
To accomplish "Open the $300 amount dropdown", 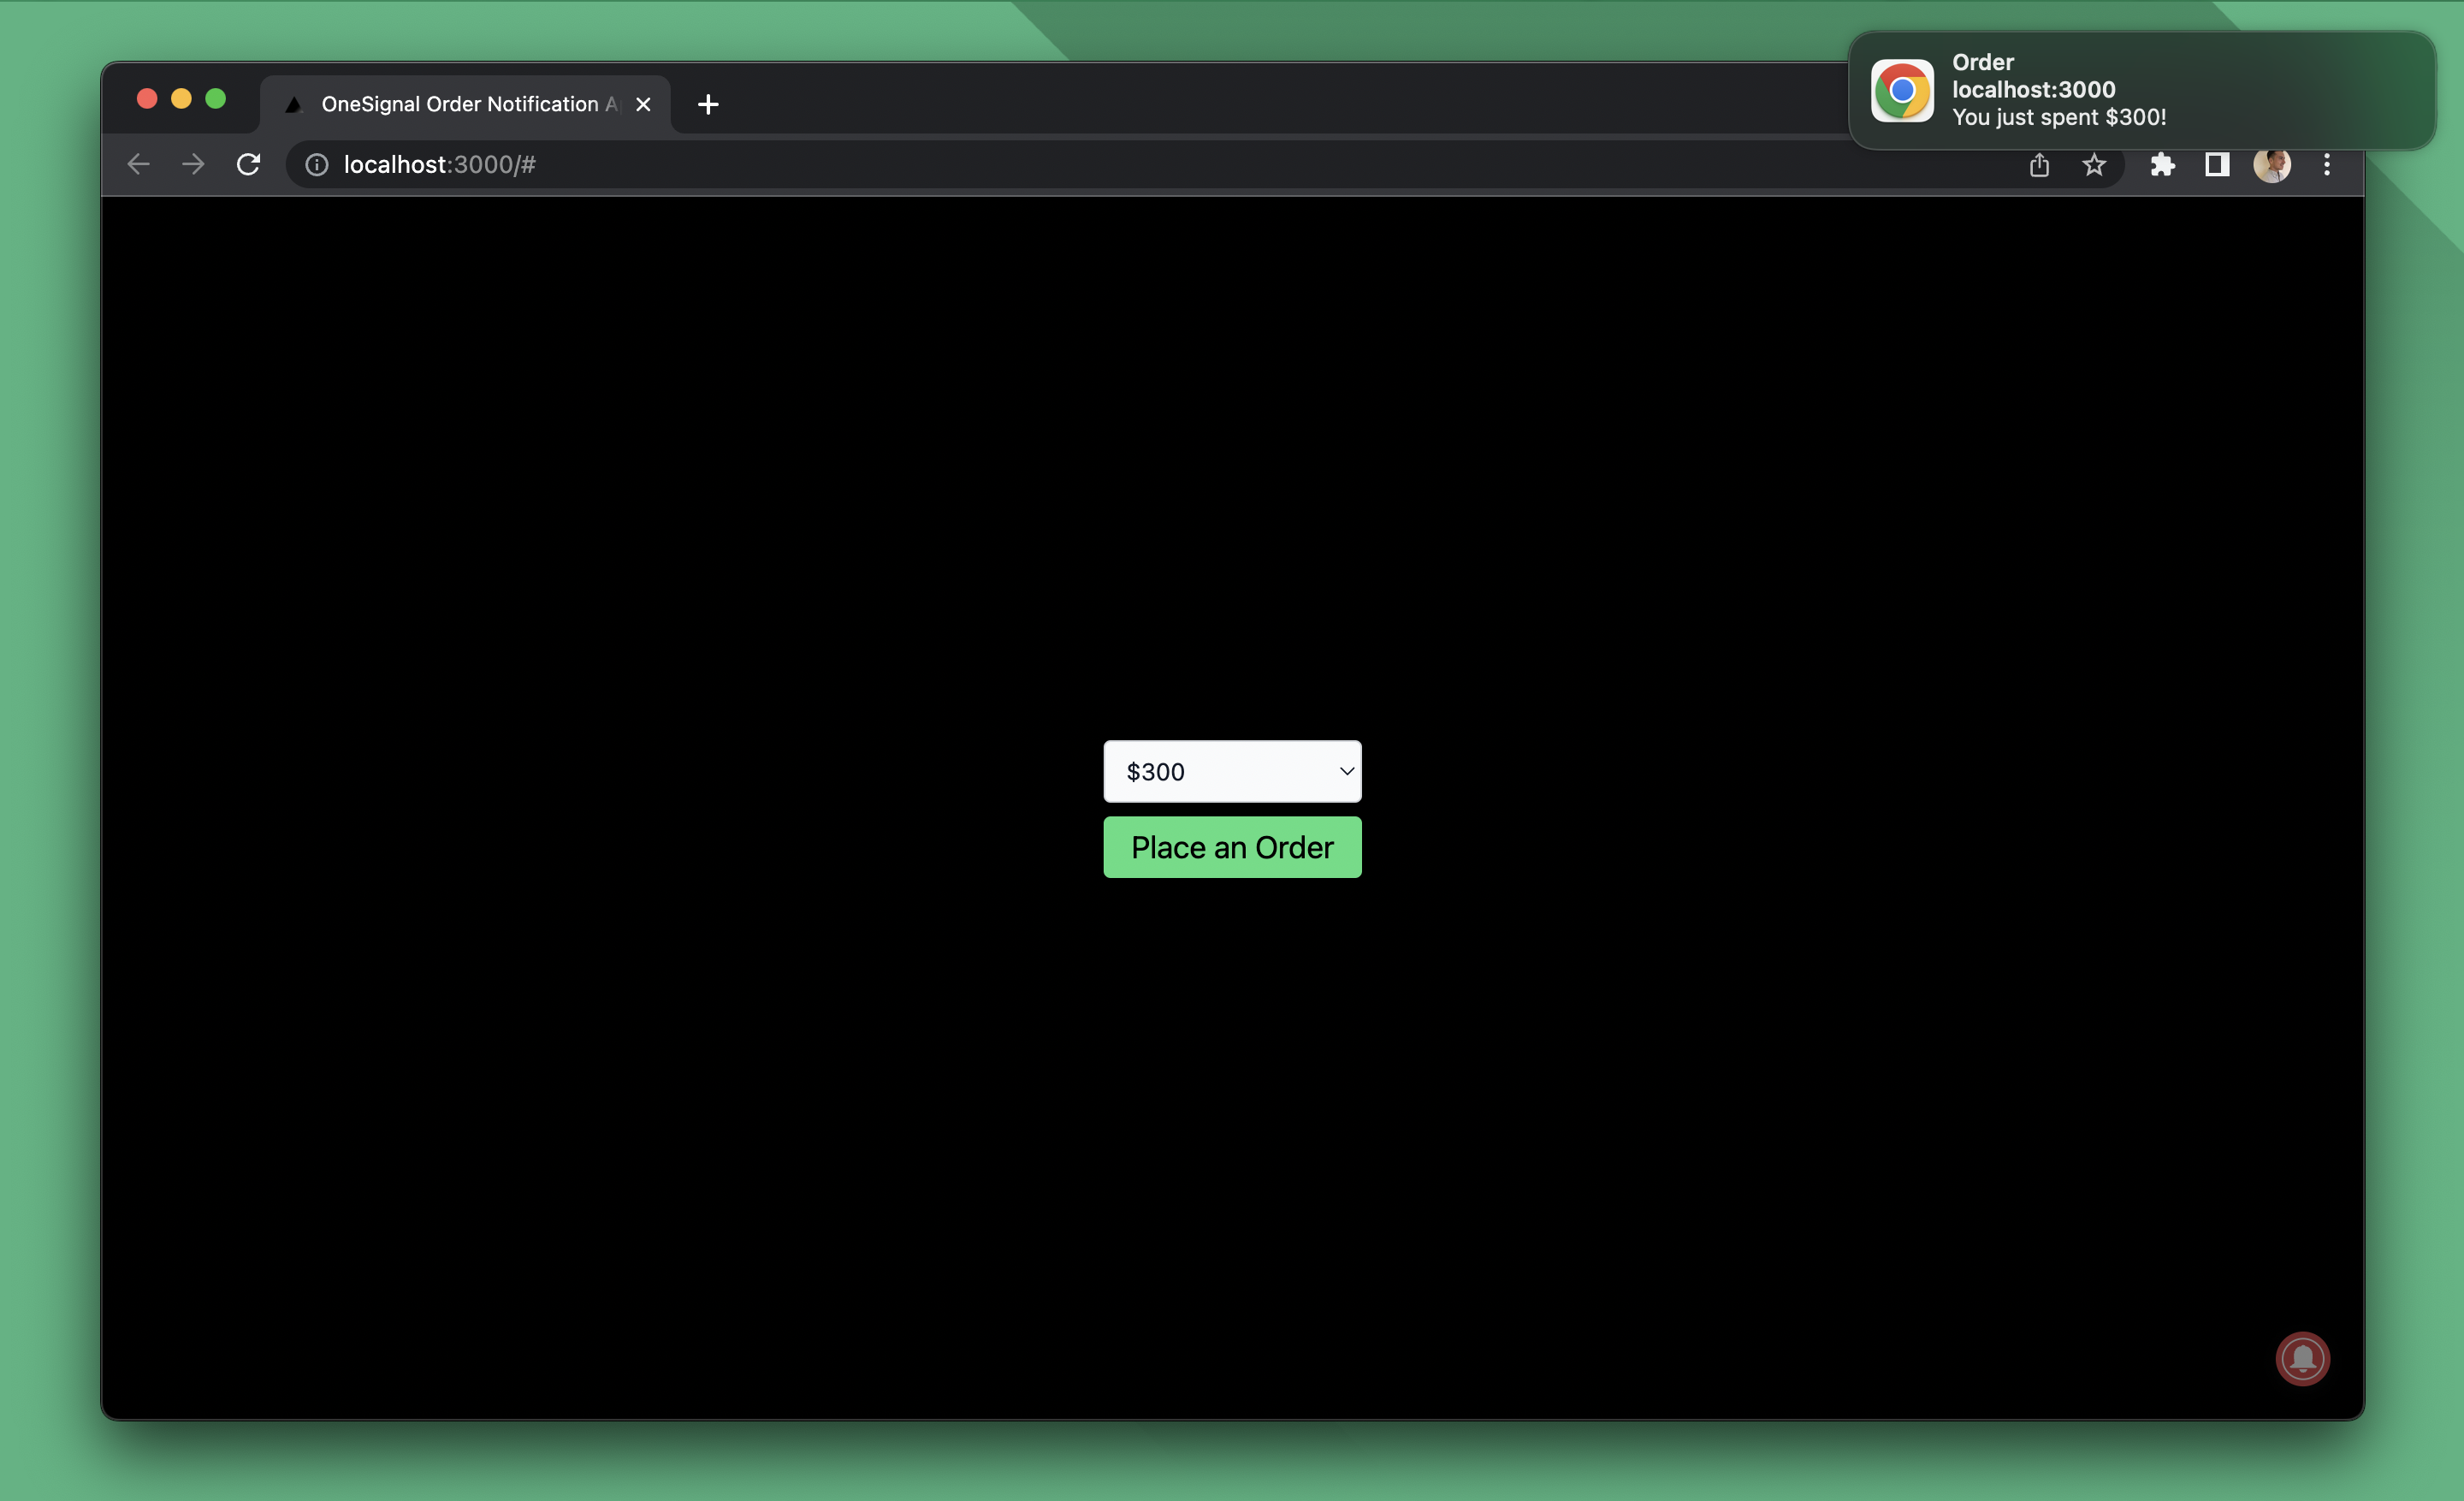I will point(1232,771).
